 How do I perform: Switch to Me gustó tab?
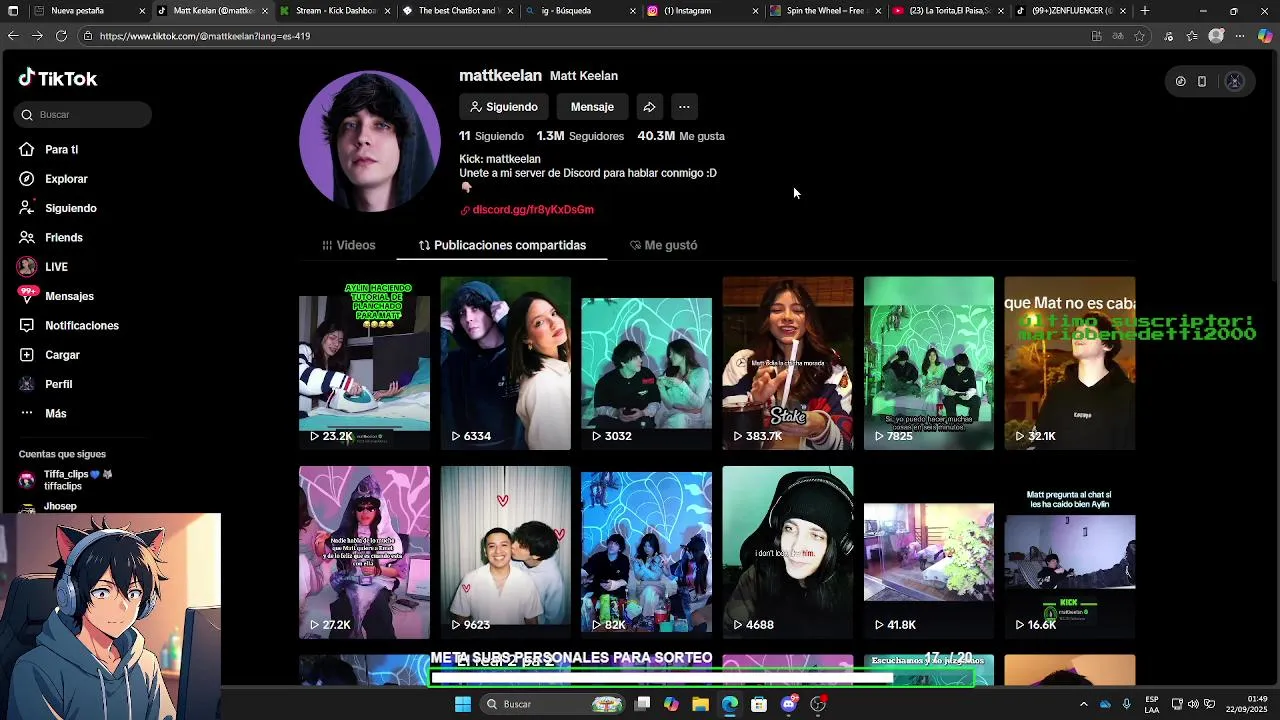click(663, 245)
